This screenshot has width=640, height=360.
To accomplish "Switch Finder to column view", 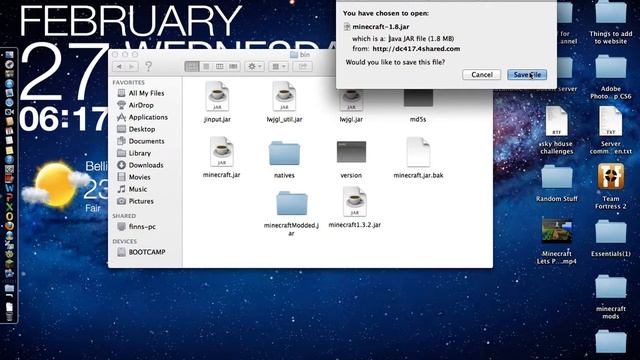I will 220,67.
